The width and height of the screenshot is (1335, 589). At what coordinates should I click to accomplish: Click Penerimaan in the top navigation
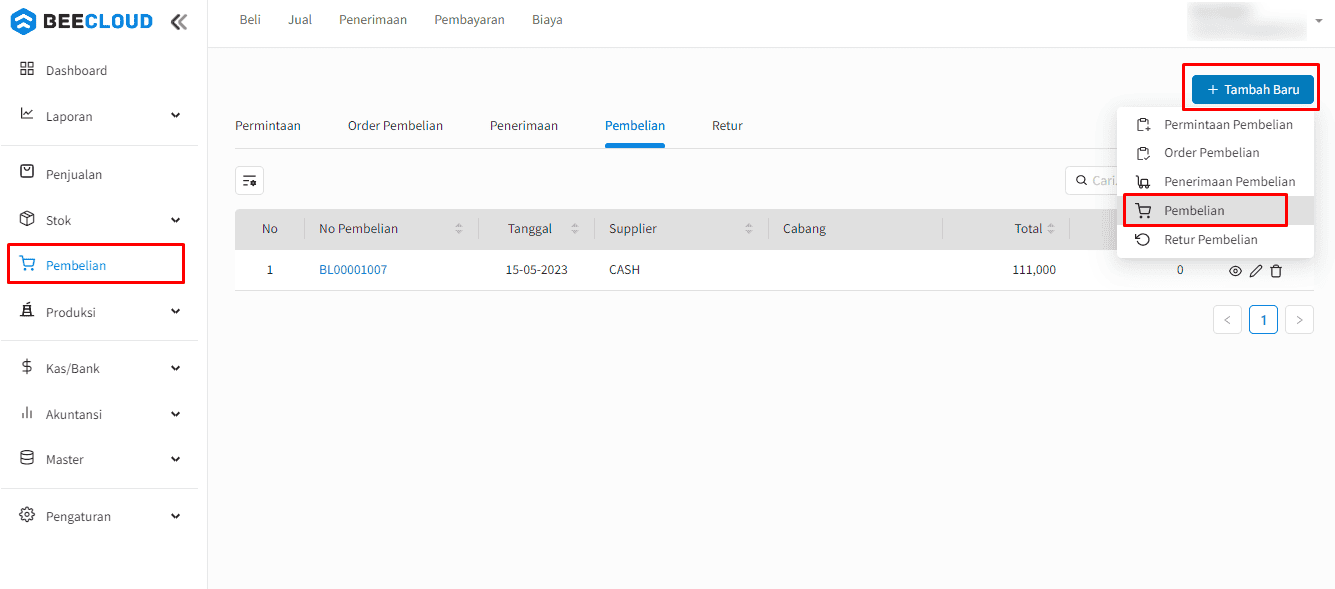click(x=373, y=20)
